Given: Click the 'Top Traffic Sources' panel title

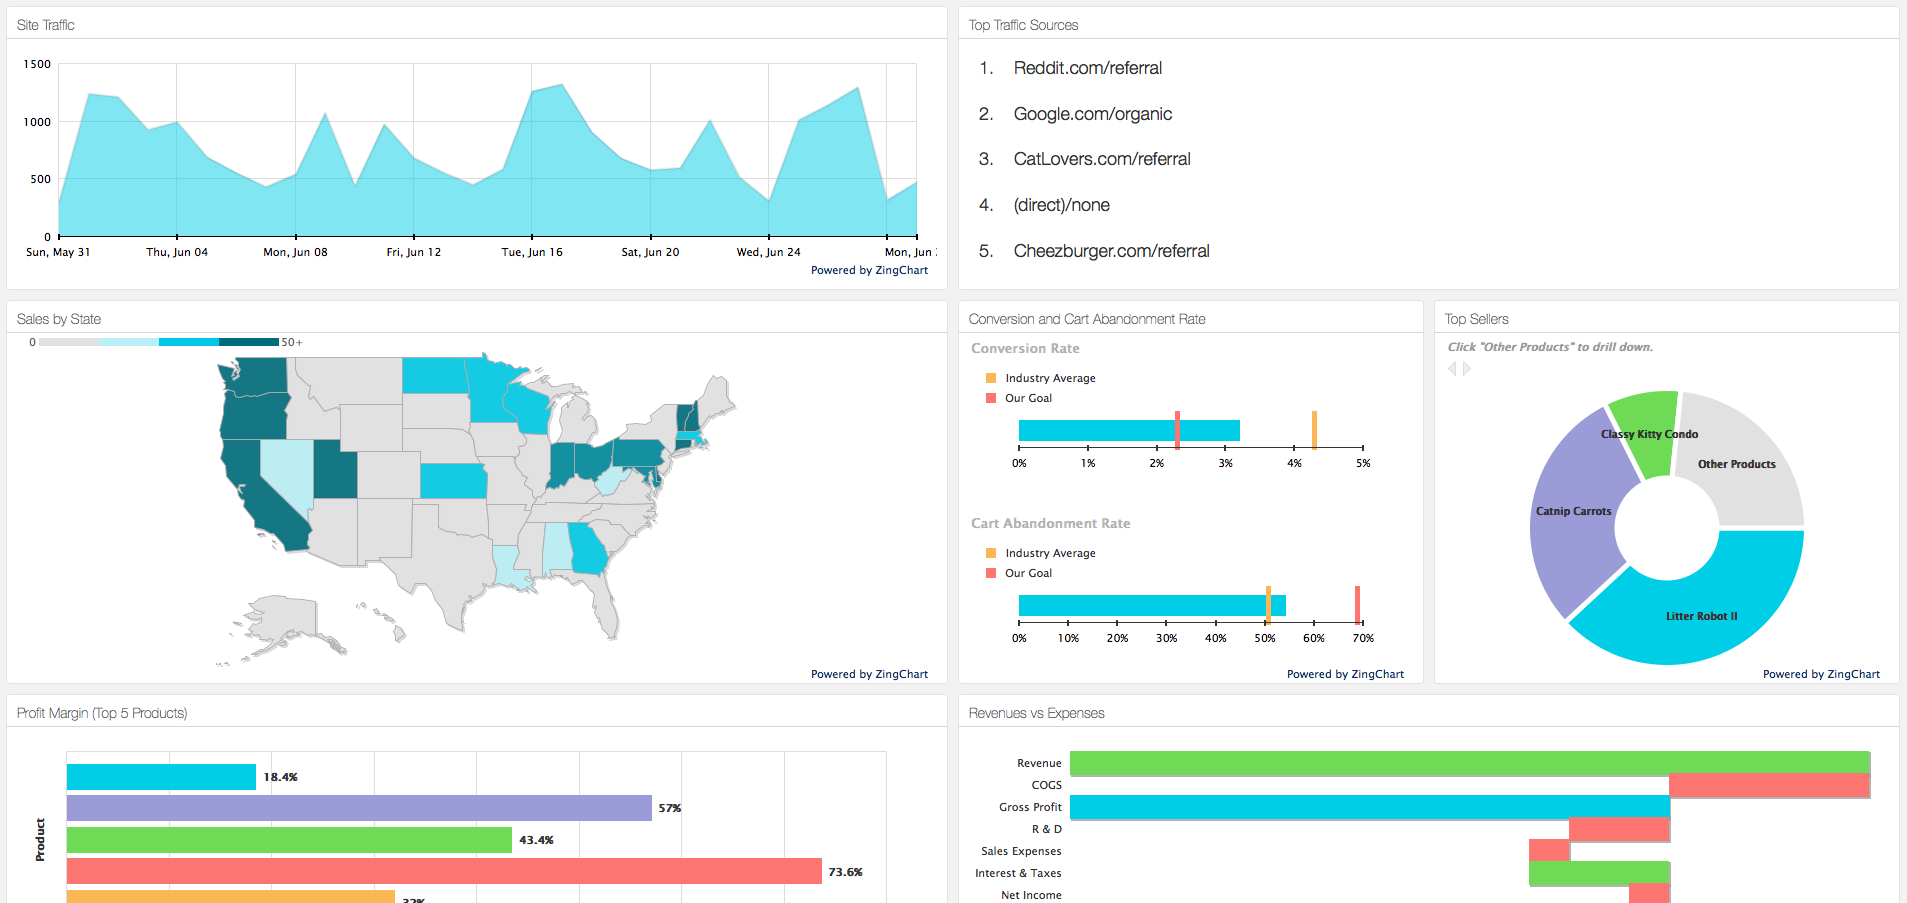Looking at the screenshot, I should coord(1023,25).
